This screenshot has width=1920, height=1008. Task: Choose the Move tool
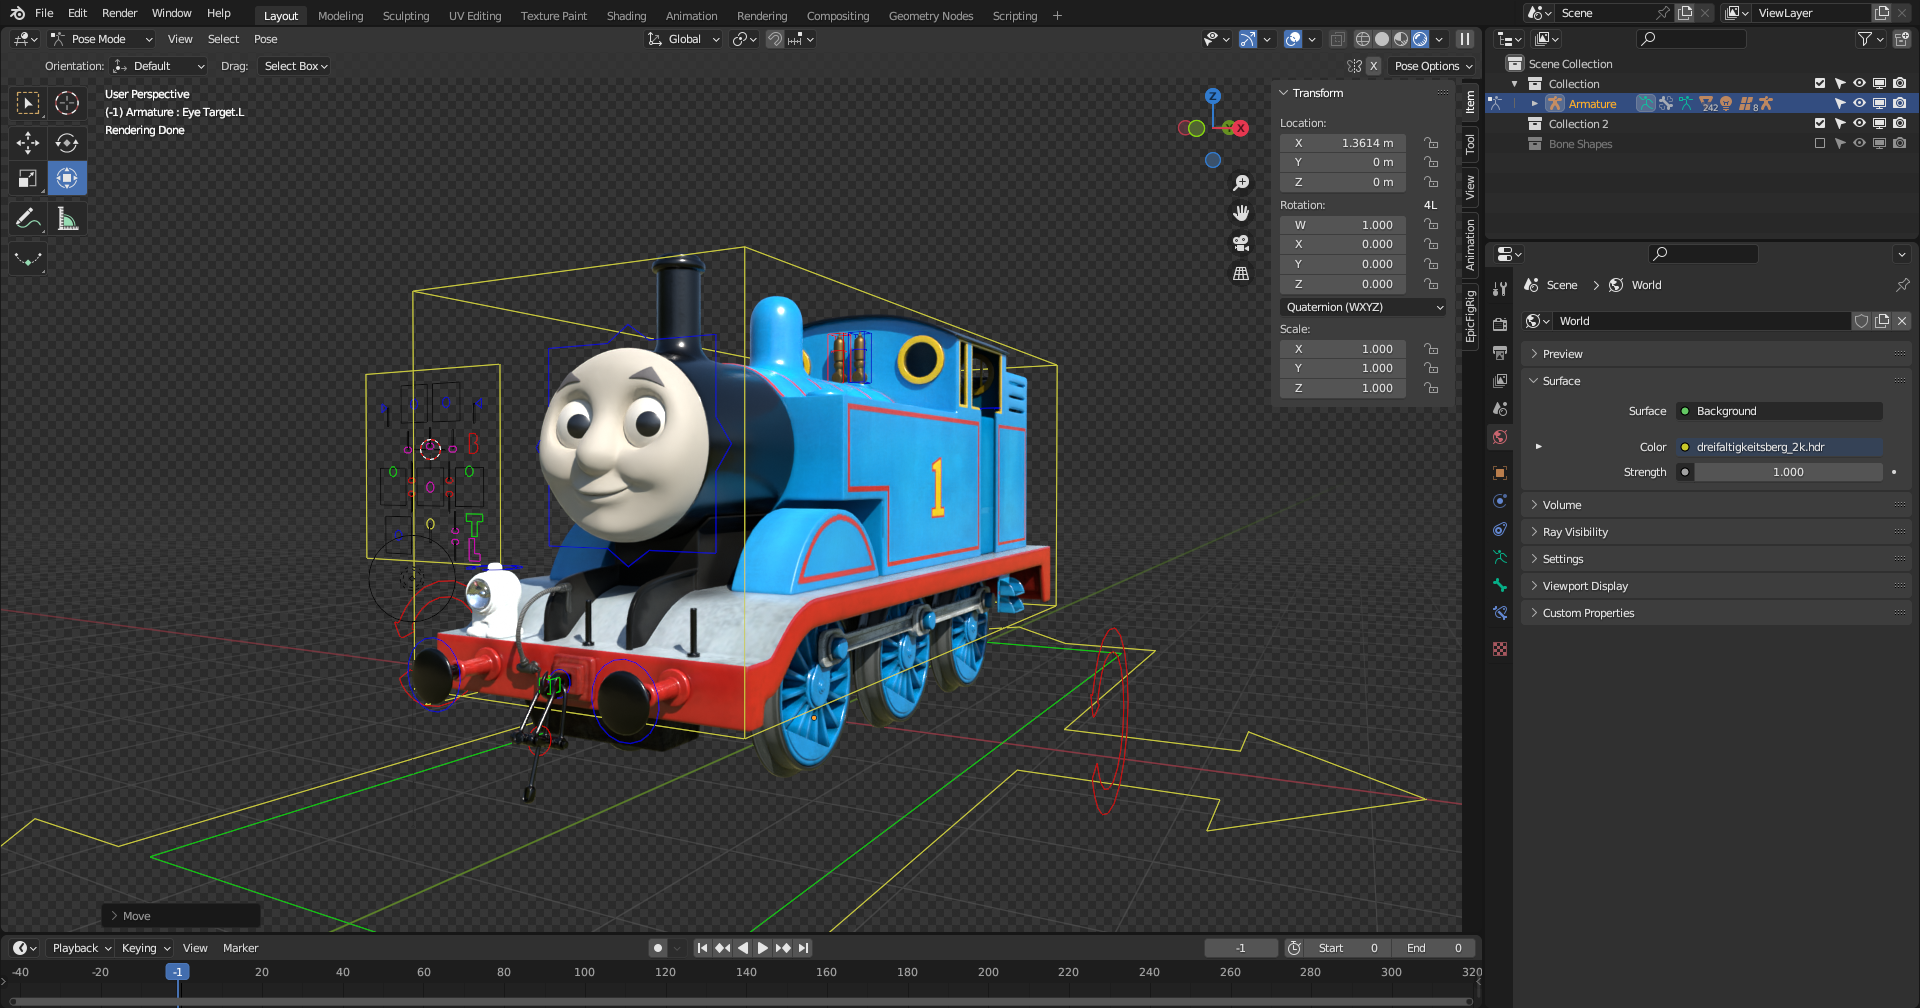tap(28, 143)
